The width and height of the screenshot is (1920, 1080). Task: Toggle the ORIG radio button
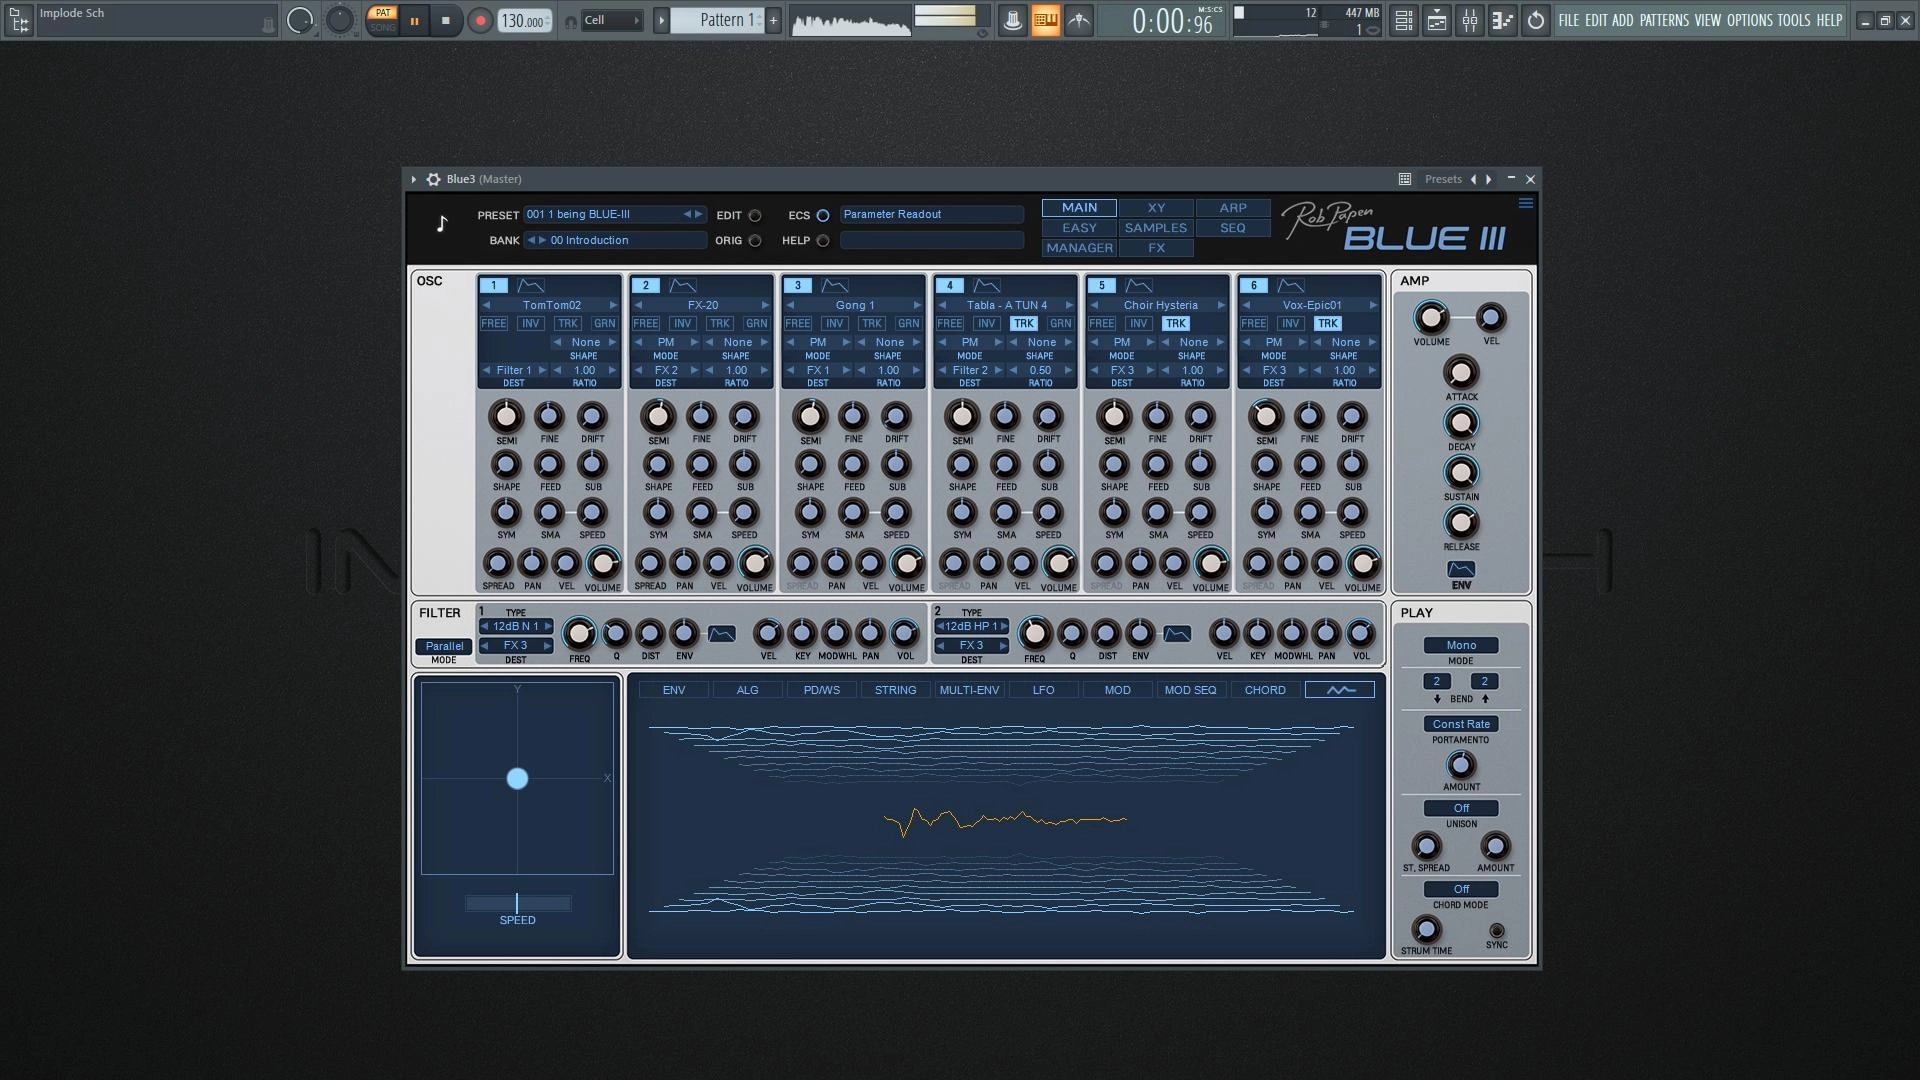755,240
